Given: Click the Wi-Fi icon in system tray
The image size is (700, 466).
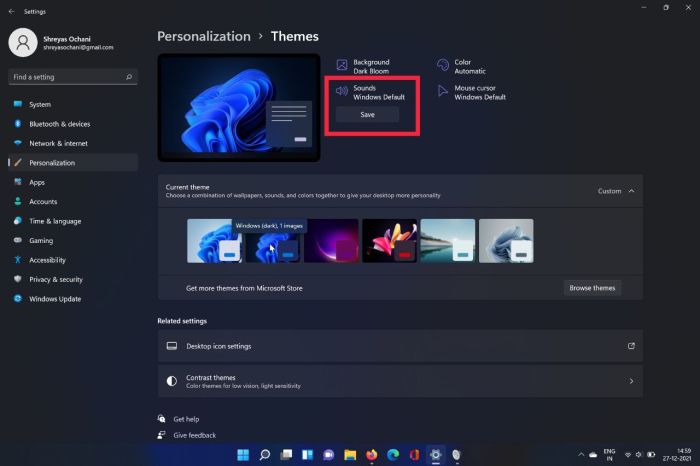Looking at the screenshot, I should point(628,455).
